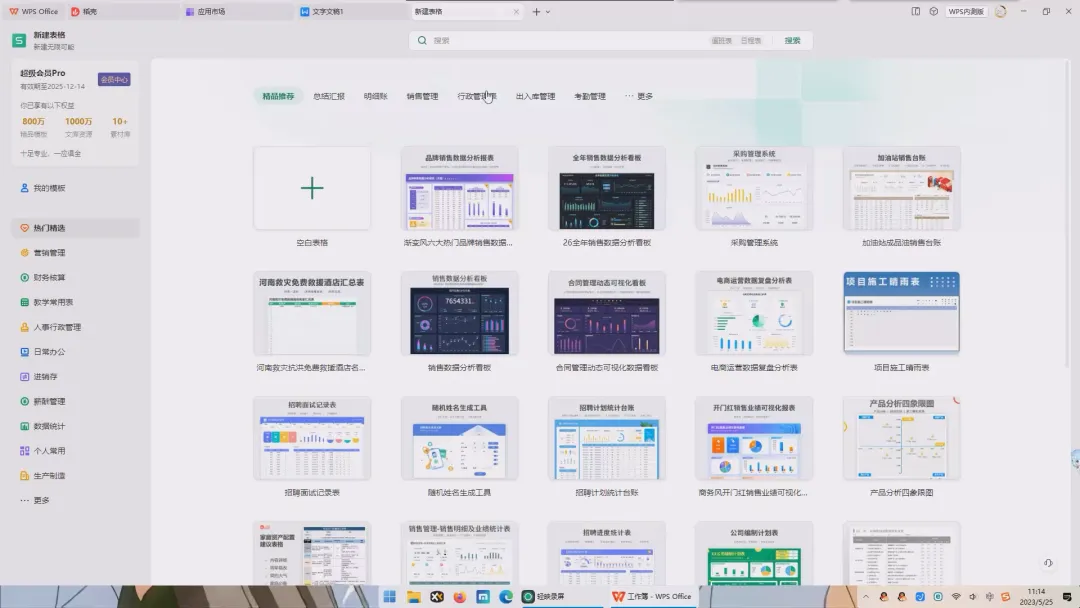Select the 明细账 tab
Viewport: 1080px width, 608px height.
click(375, 96)
